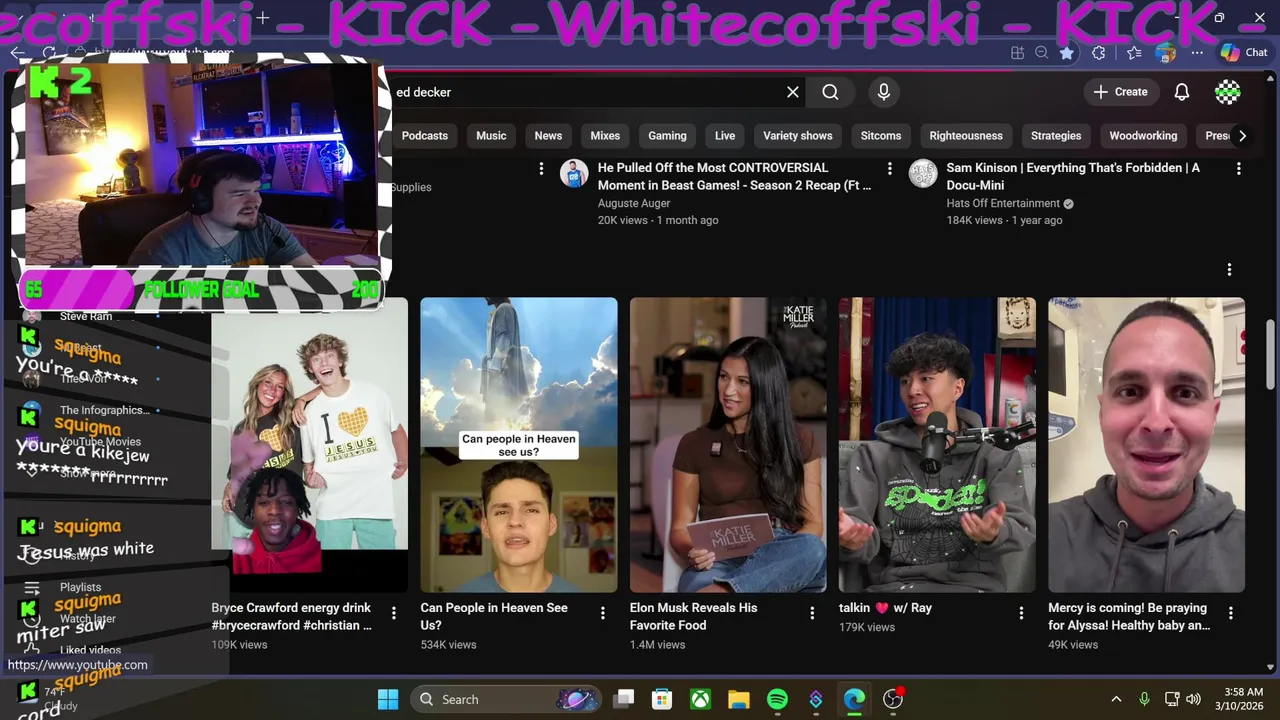
Task: Open Sam Kinison Docu-Mini video title
Action: click(1073, 176)
